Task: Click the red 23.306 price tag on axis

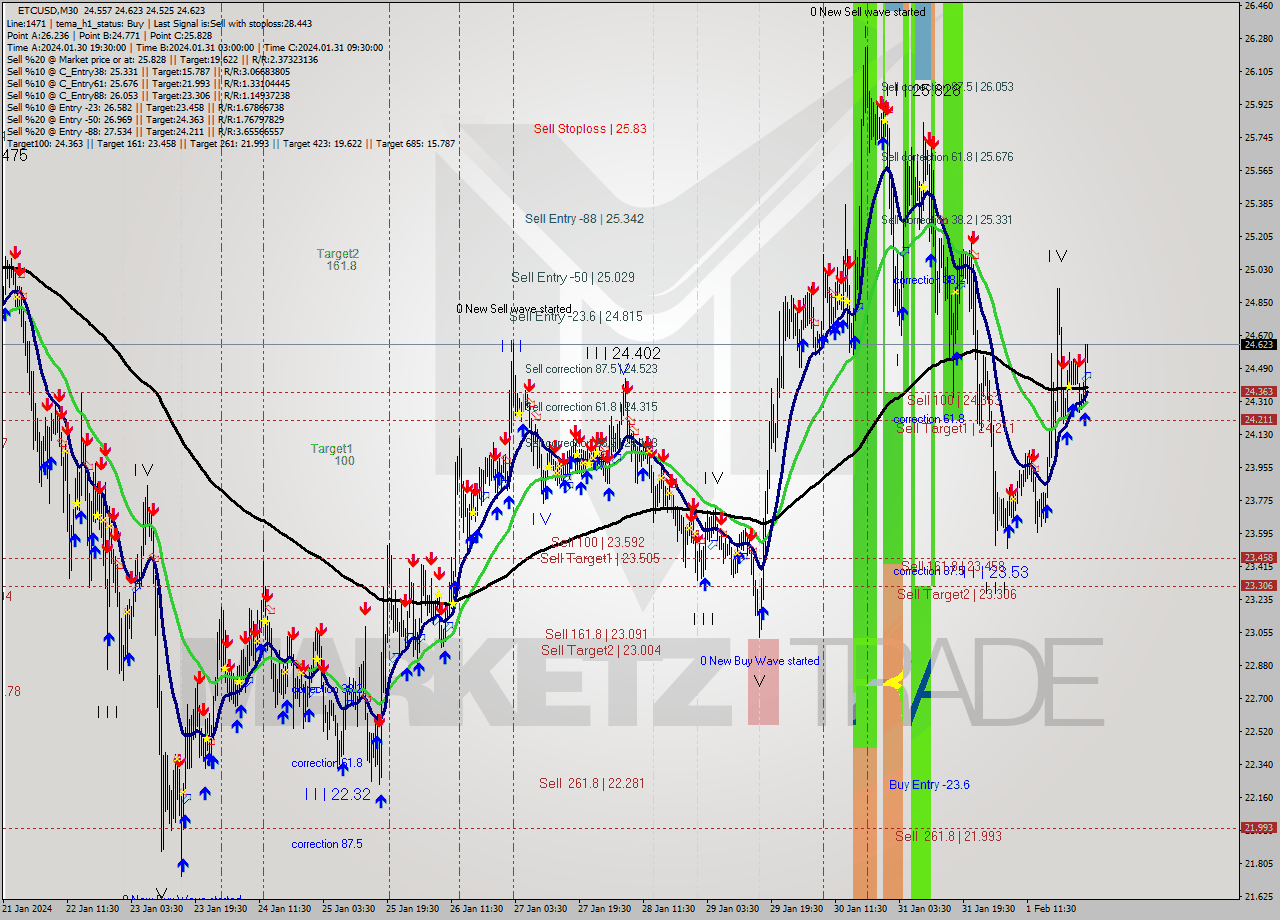Action: [1258, 585]
